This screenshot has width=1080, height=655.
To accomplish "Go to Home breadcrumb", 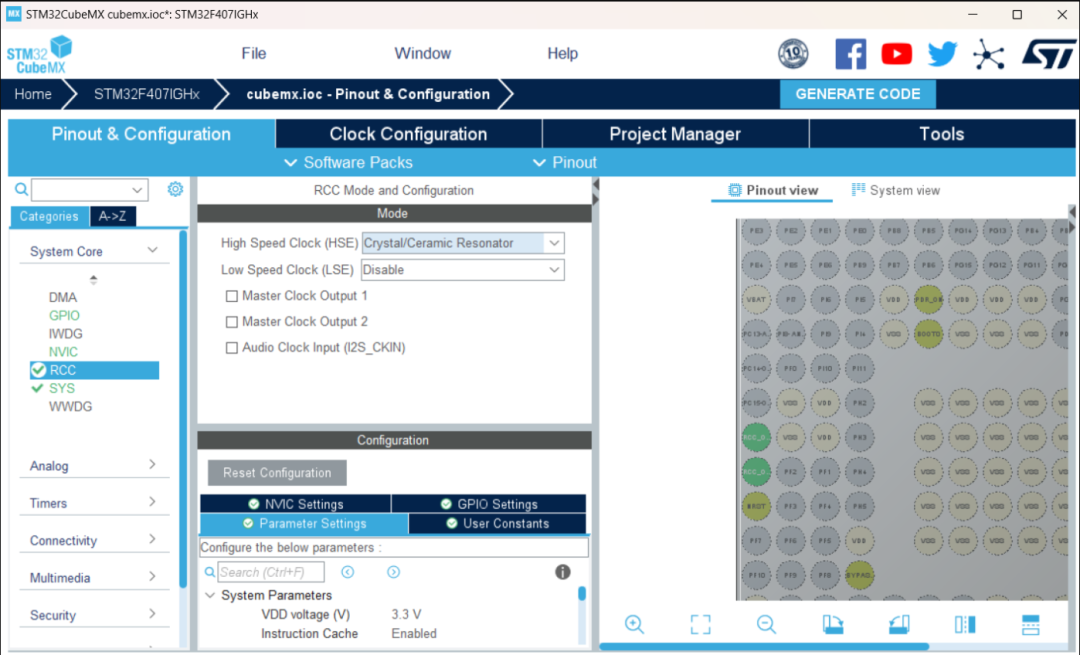I will [x=33, y=94].
